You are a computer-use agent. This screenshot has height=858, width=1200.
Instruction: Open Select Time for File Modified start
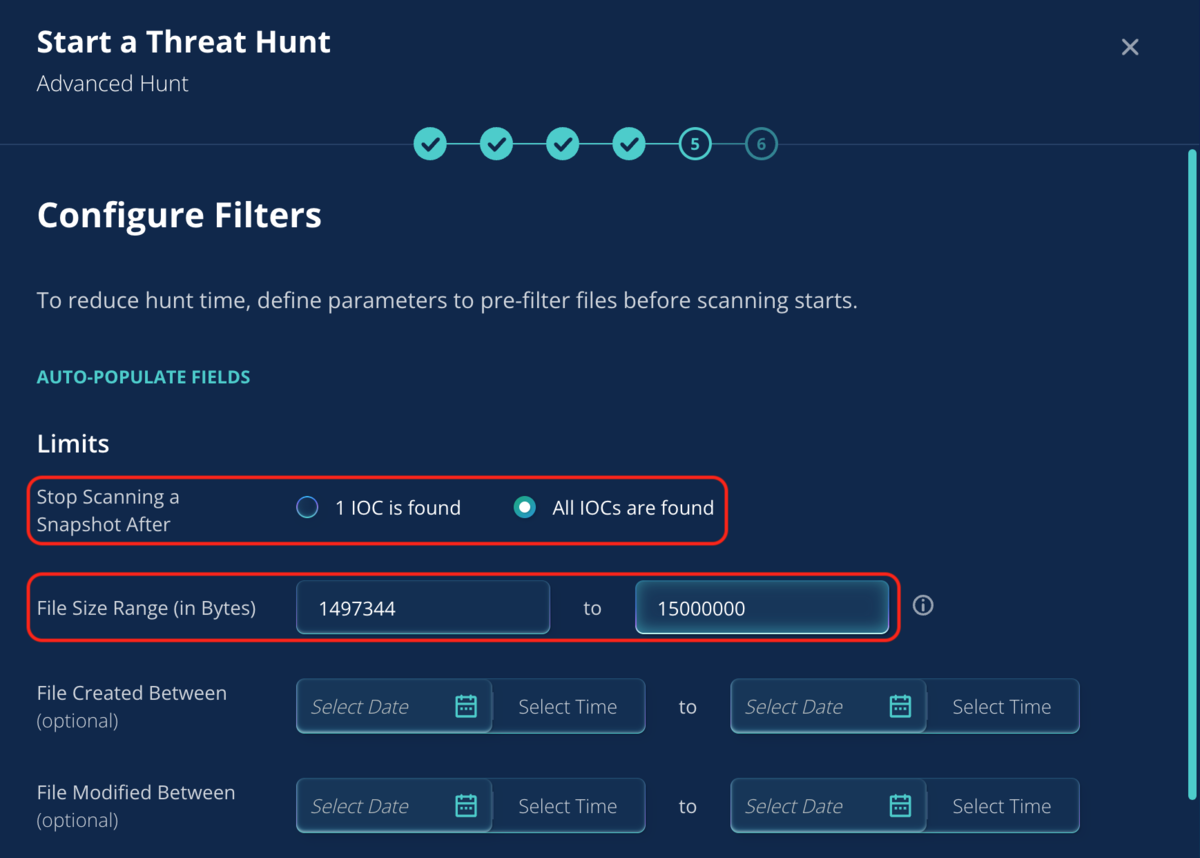(567, 805)
